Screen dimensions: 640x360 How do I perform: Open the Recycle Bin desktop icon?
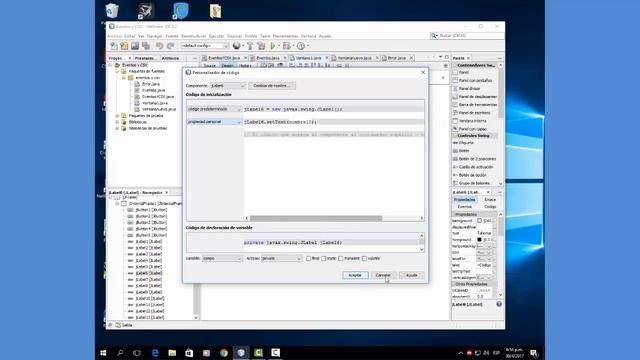tap(112, 11)
